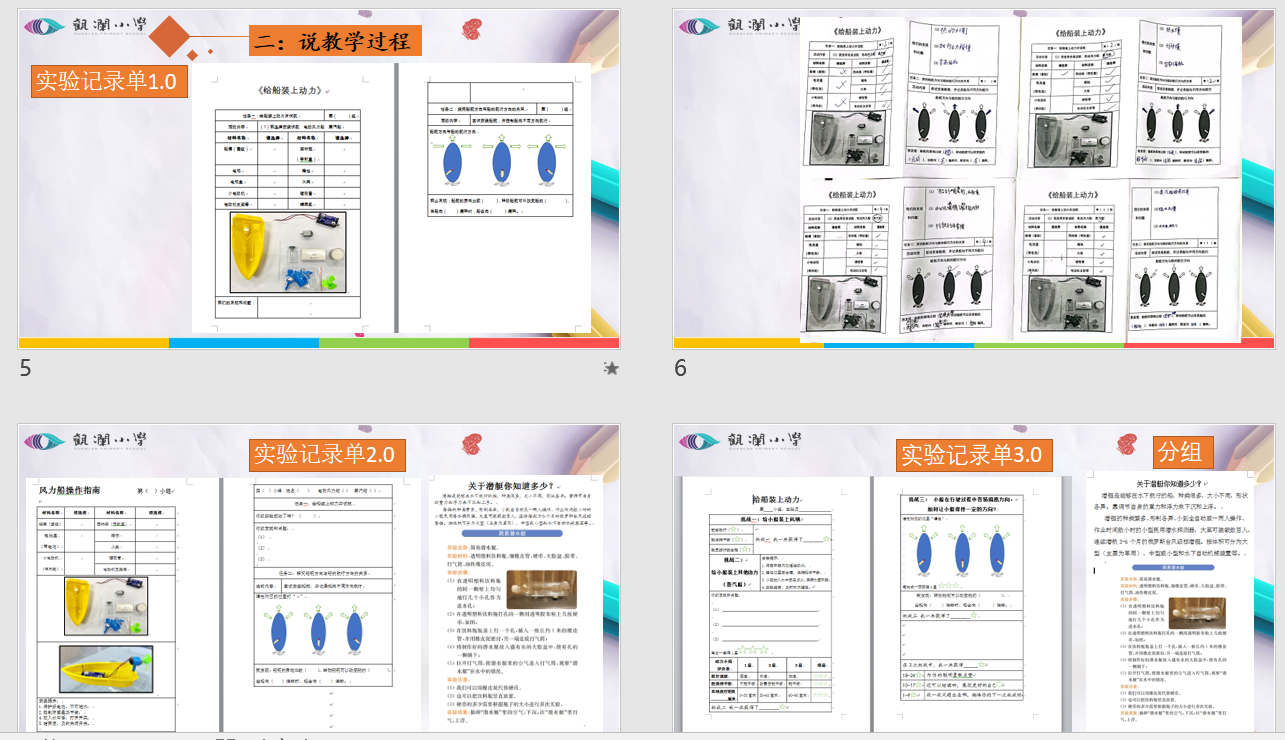The width and height of the screenshot is (1285, 740).
Task: Click the slide number 6 label
Action: (x=680, y=369)
